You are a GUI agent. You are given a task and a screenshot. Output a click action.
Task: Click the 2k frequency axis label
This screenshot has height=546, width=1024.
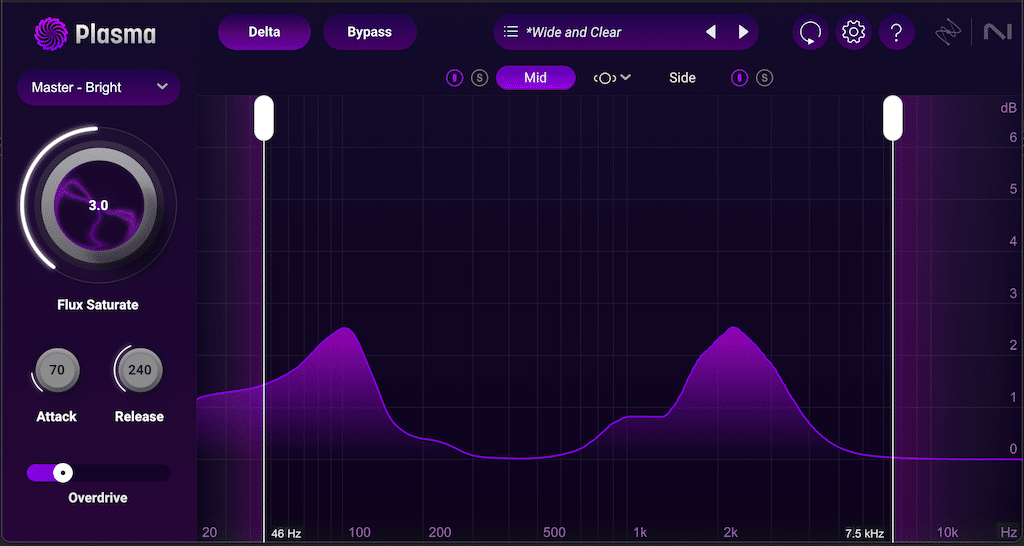click(731, 532)
